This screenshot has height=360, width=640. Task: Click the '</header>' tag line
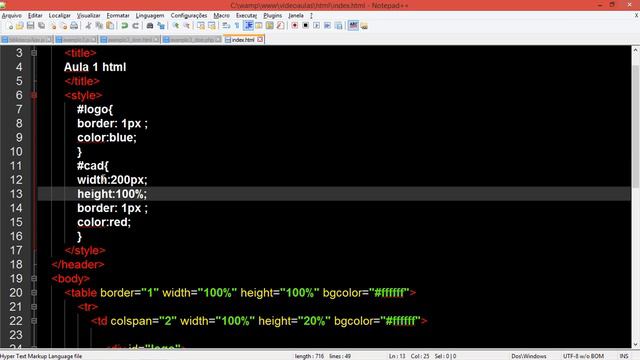tap(78, 264)
